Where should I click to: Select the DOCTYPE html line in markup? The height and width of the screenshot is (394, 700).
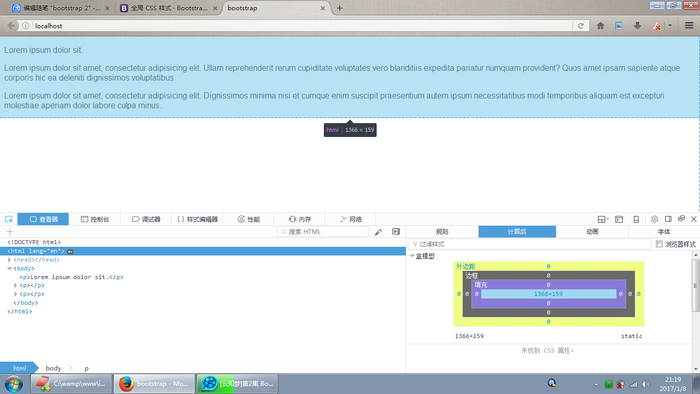[x=34, y=242]
